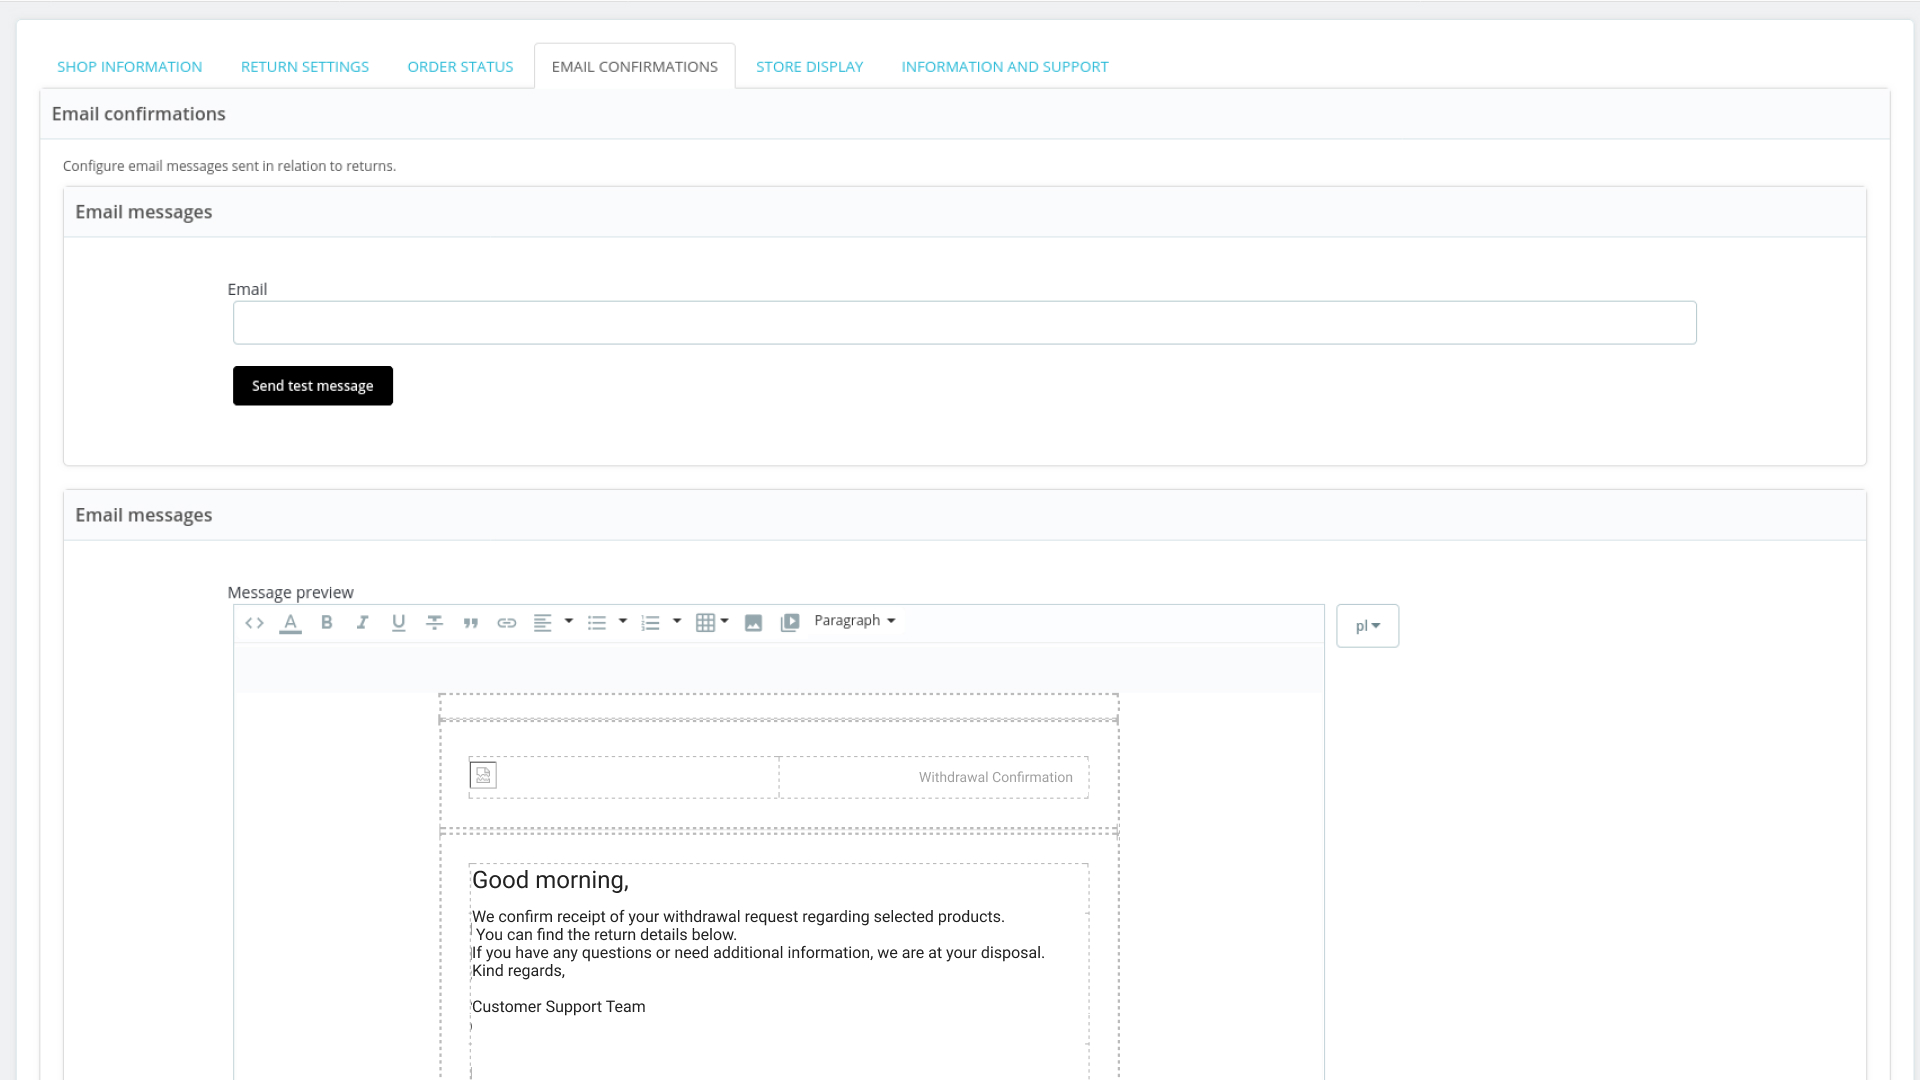Open the Paragraph style dropdown
1920x1080 pixels.
(x=854, y=620)
